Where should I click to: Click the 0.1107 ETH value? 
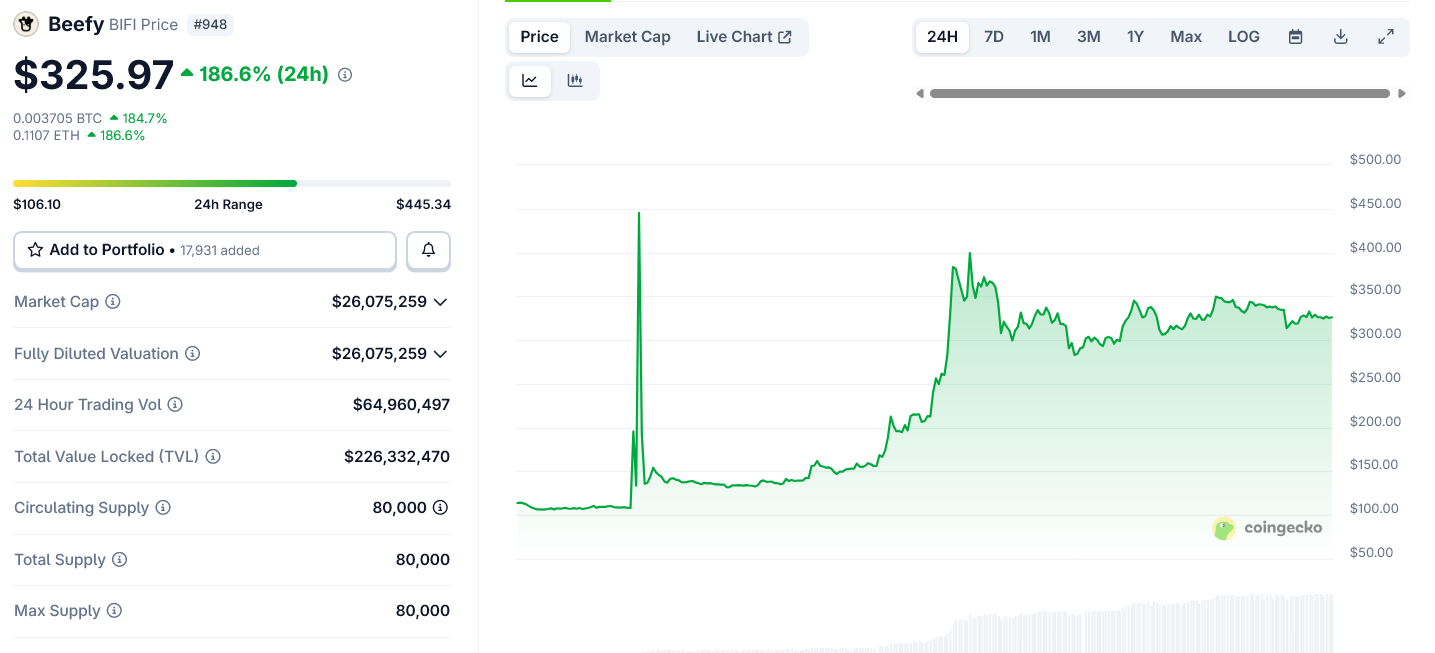(46, 135)
